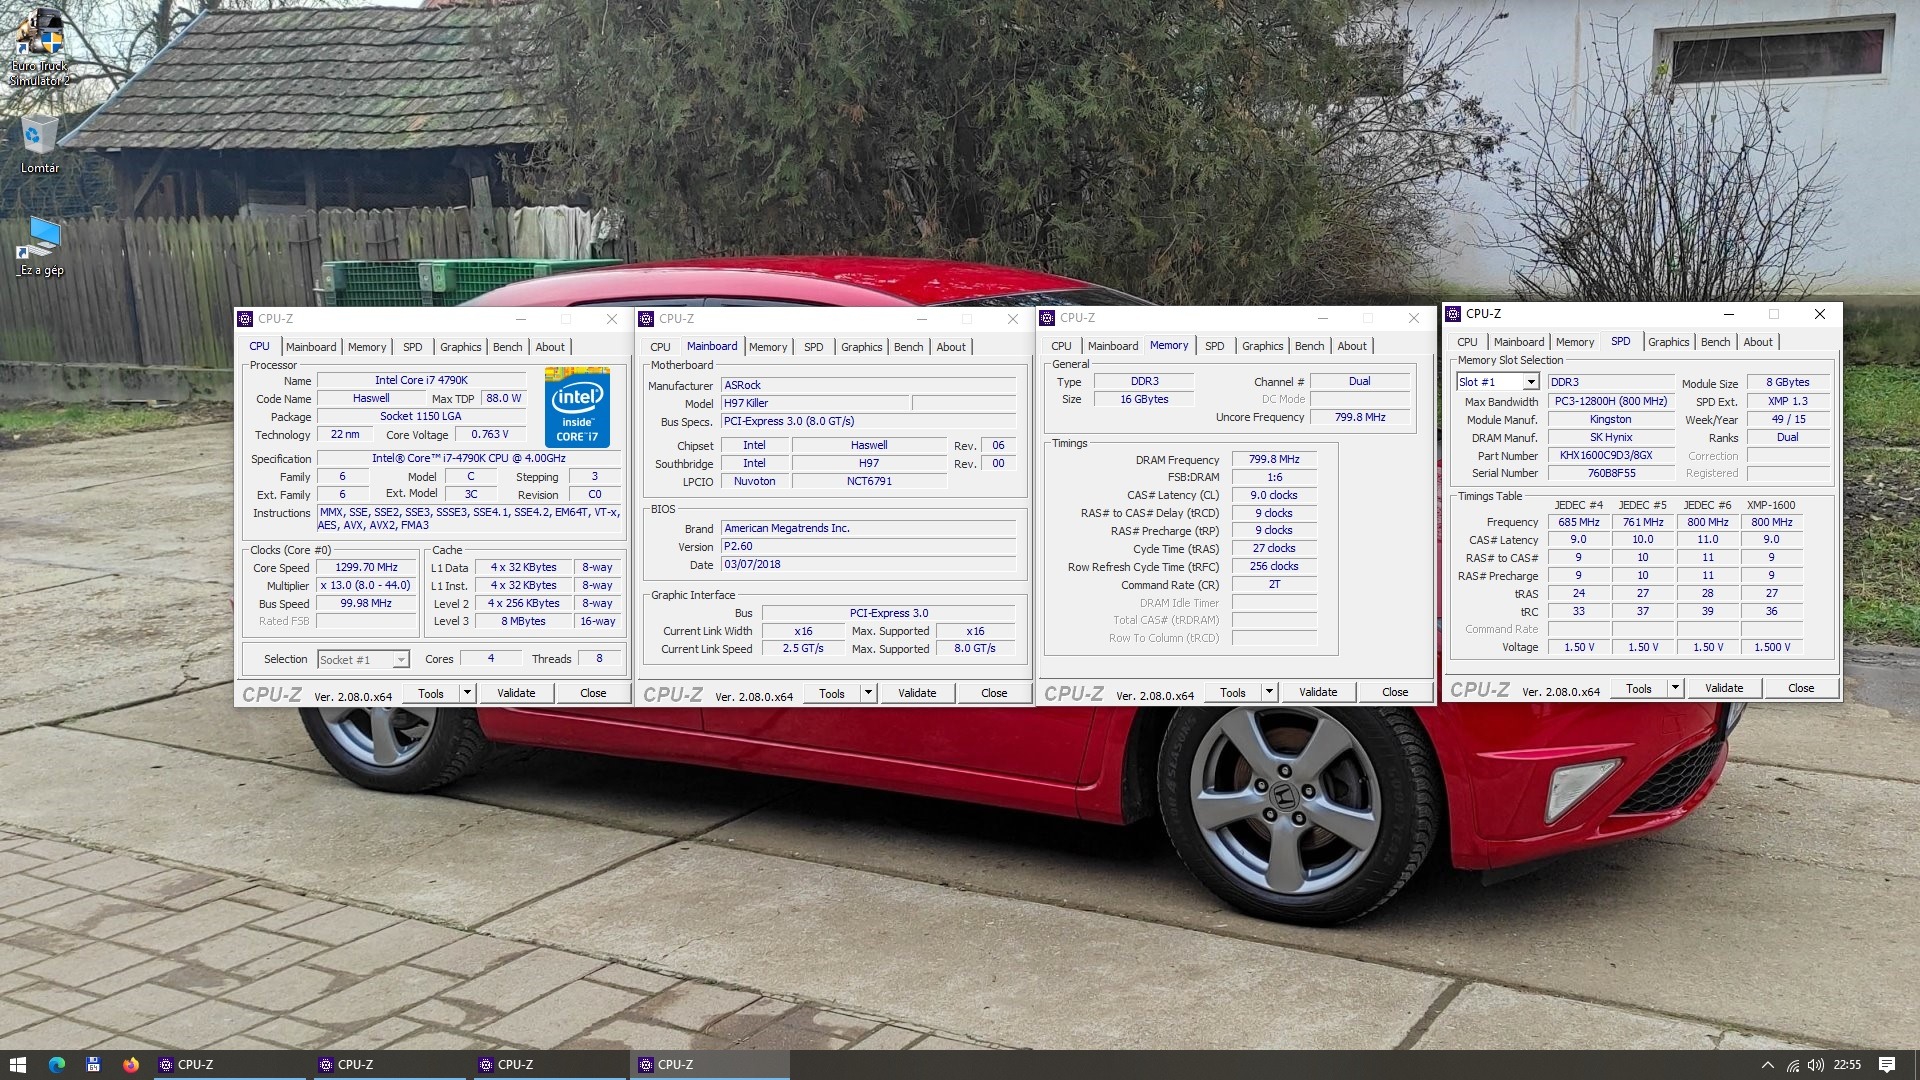Image resolution: width=1920 pixels, height=1080 pixels.
Task: Open the Bench tab in Mainboard window
Action: click(x=908, y=347)
